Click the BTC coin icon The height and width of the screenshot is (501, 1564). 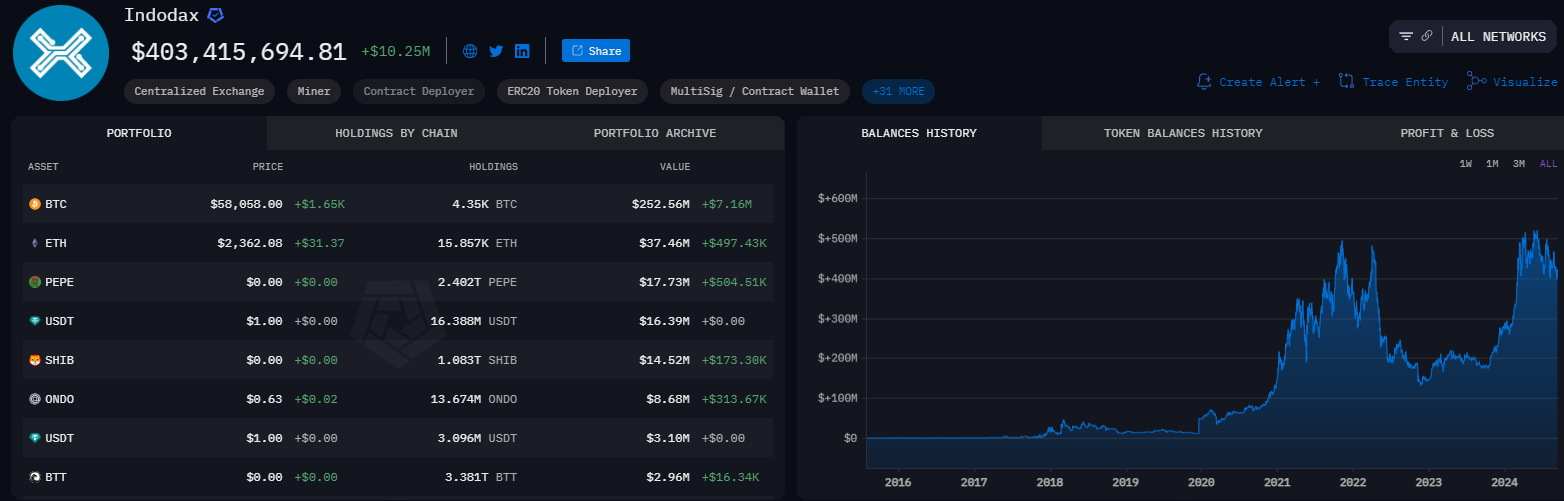coord(35,204)
